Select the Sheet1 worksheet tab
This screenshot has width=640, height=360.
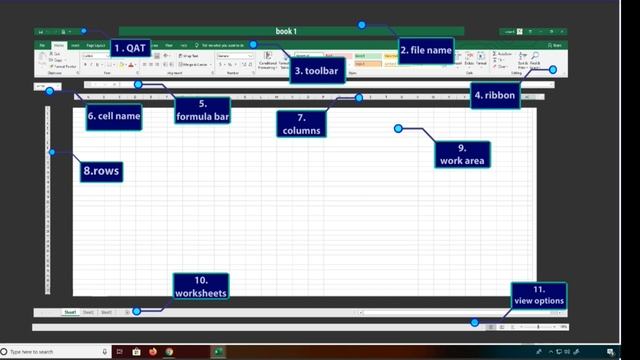[x=70, y=312]
